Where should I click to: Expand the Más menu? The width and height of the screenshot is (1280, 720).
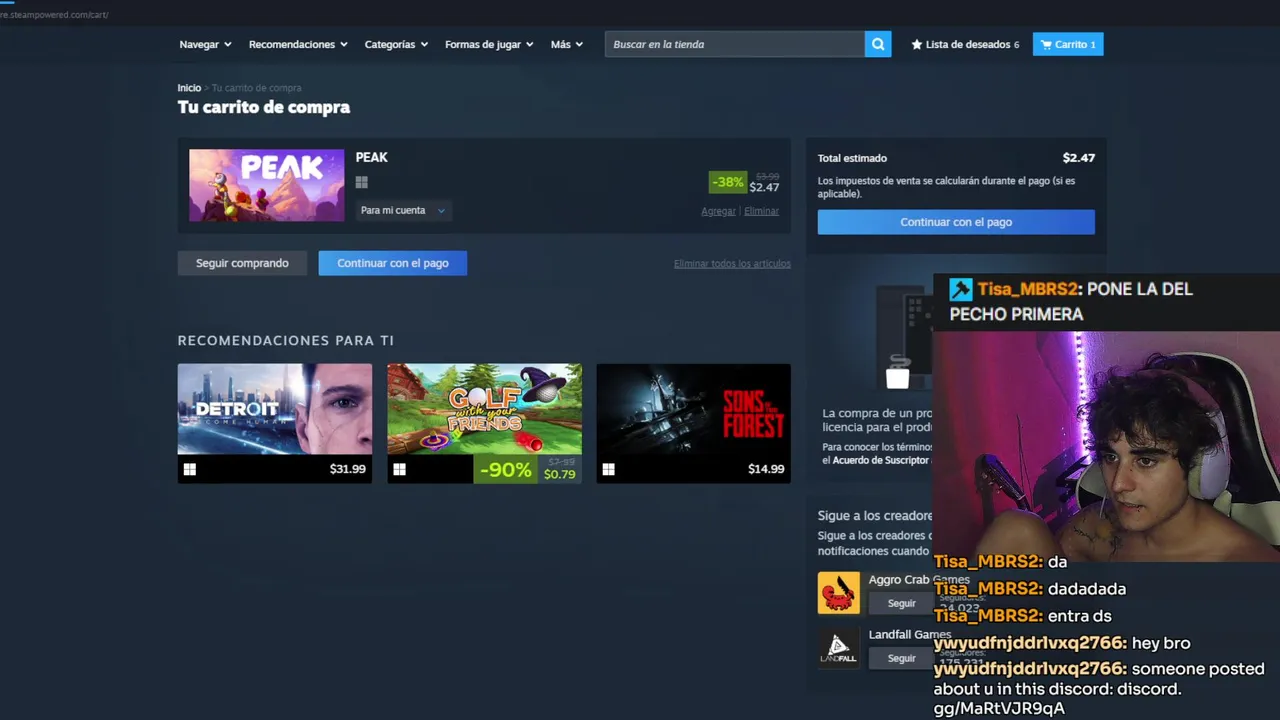click(x=566, y=44)
